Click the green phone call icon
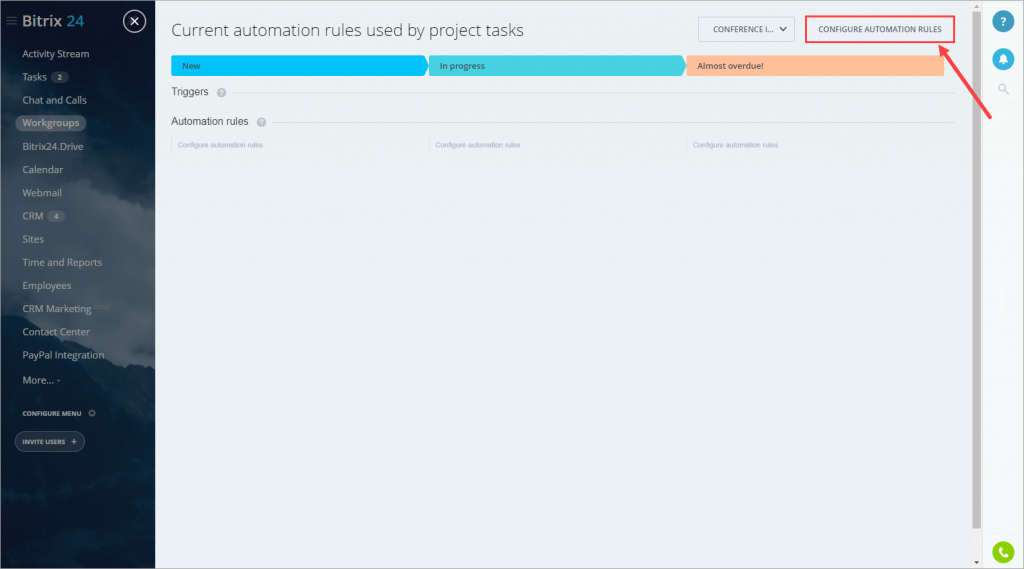The image size is (1024, 569). point(1003,551)
